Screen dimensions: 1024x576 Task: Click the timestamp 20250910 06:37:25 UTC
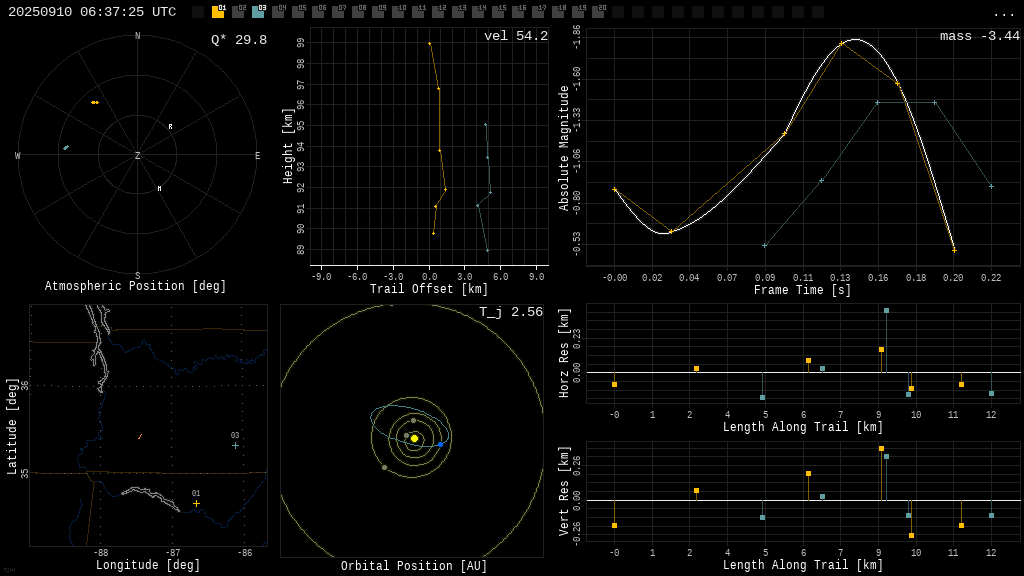pyautogui.click(x=92, y=12)
